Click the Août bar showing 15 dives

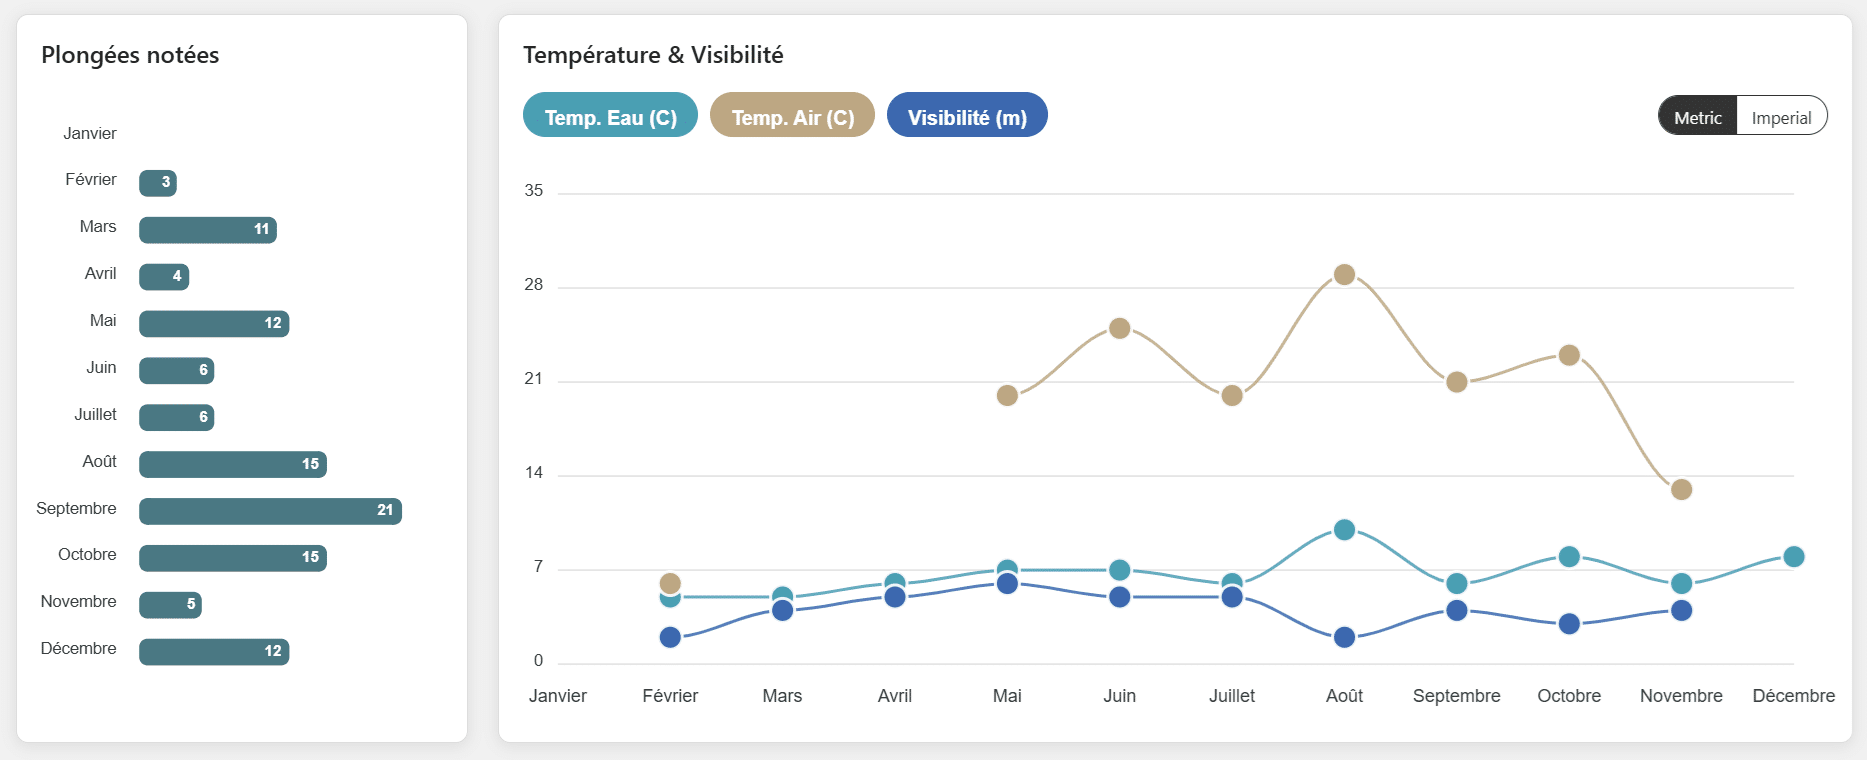pos(233,464)
